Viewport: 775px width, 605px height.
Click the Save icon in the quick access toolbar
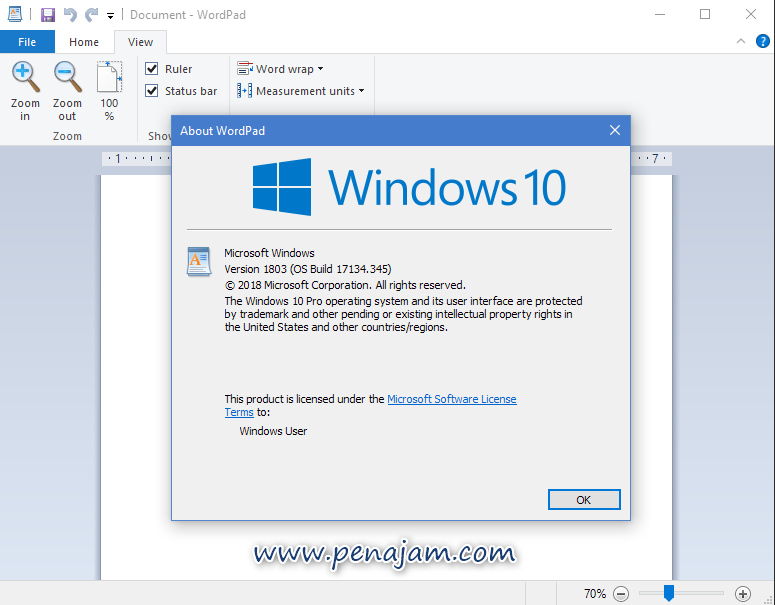(x=48, y=15)
